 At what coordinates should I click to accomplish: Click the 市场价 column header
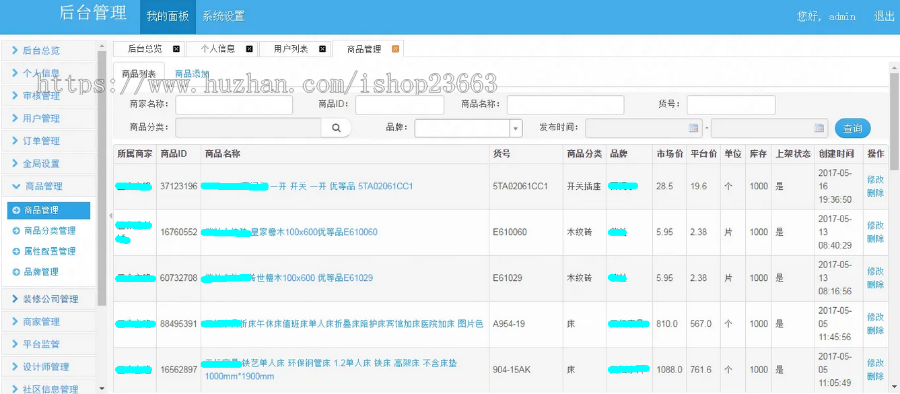[x=670, y=154]
